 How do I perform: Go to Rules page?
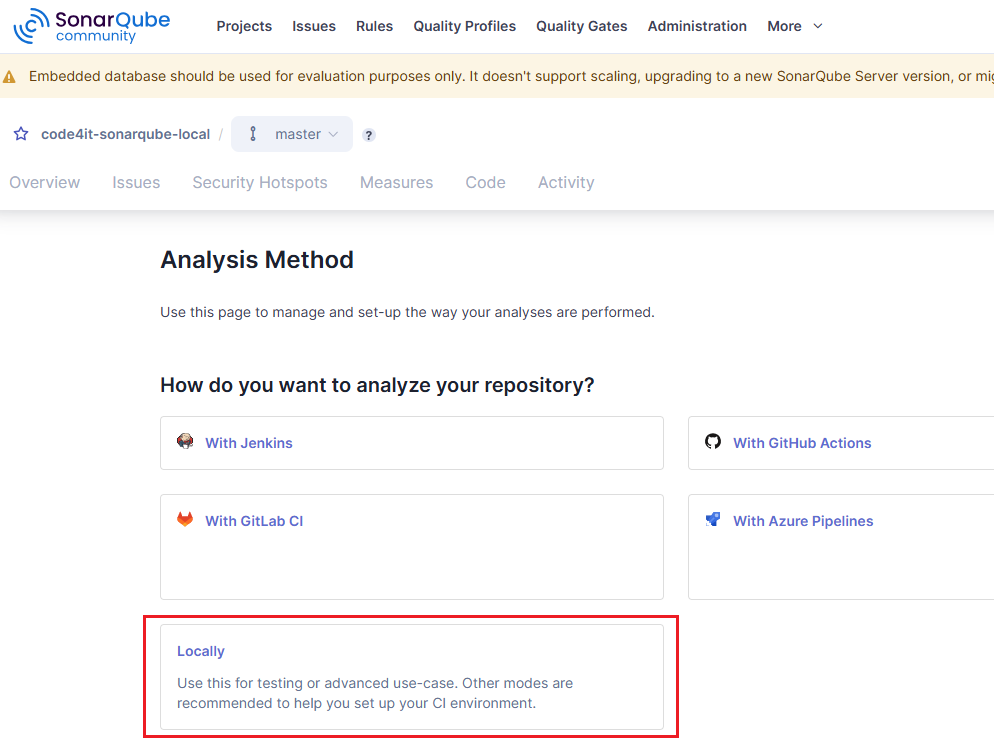[374, 26]
